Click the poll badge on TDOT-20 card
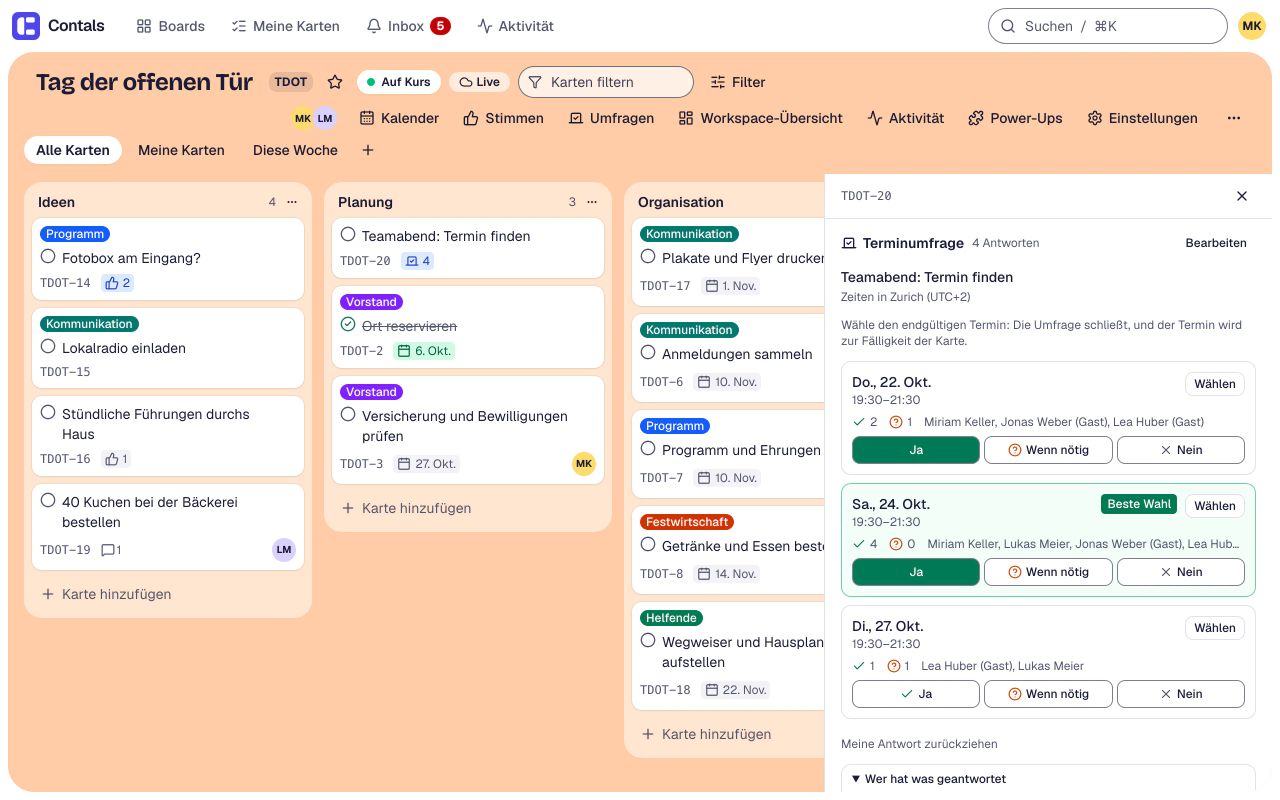1280x800 pixels. click(417, 261)
